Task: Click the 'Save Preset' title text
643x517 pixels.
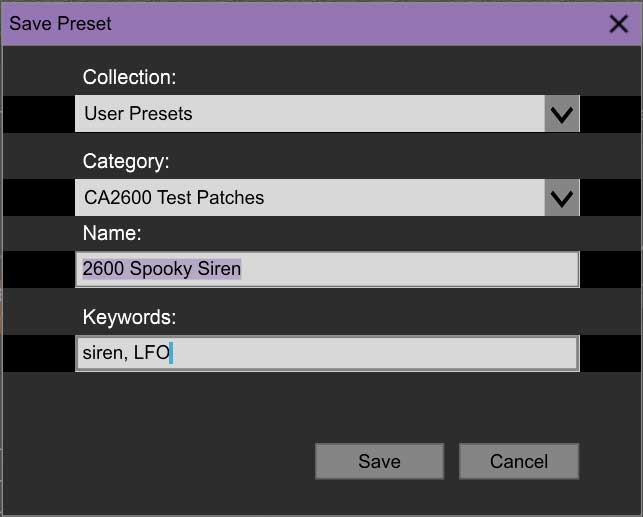Action: click(x=60, y=24)
